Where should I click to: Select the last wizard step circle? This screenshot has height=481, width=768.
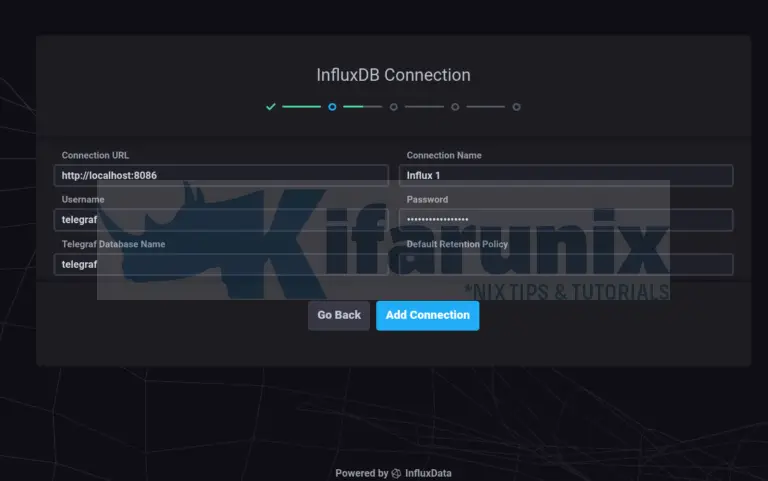click(516, 106)
